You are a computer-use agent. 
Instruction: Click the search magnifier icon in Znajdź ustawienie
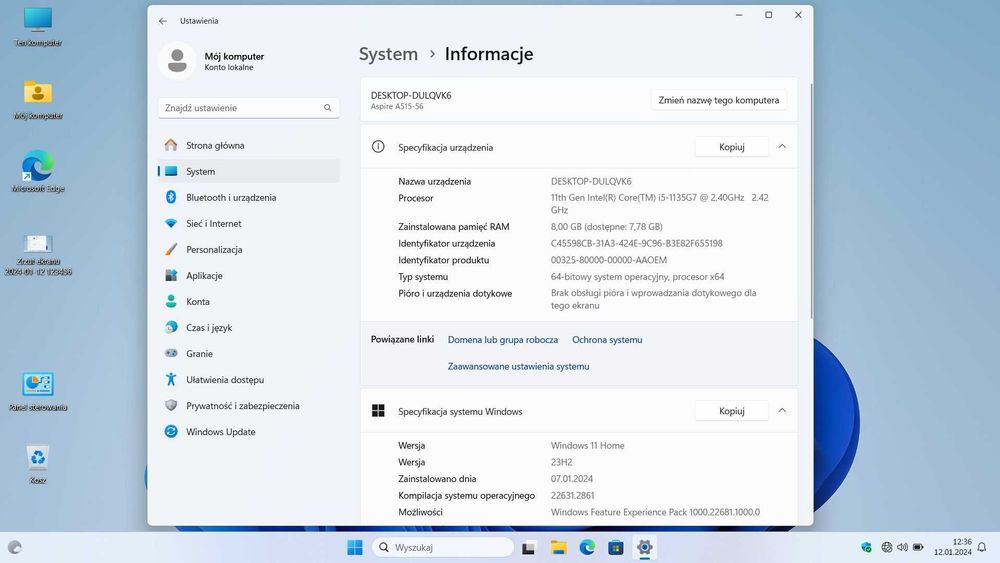tap(327, 108)
